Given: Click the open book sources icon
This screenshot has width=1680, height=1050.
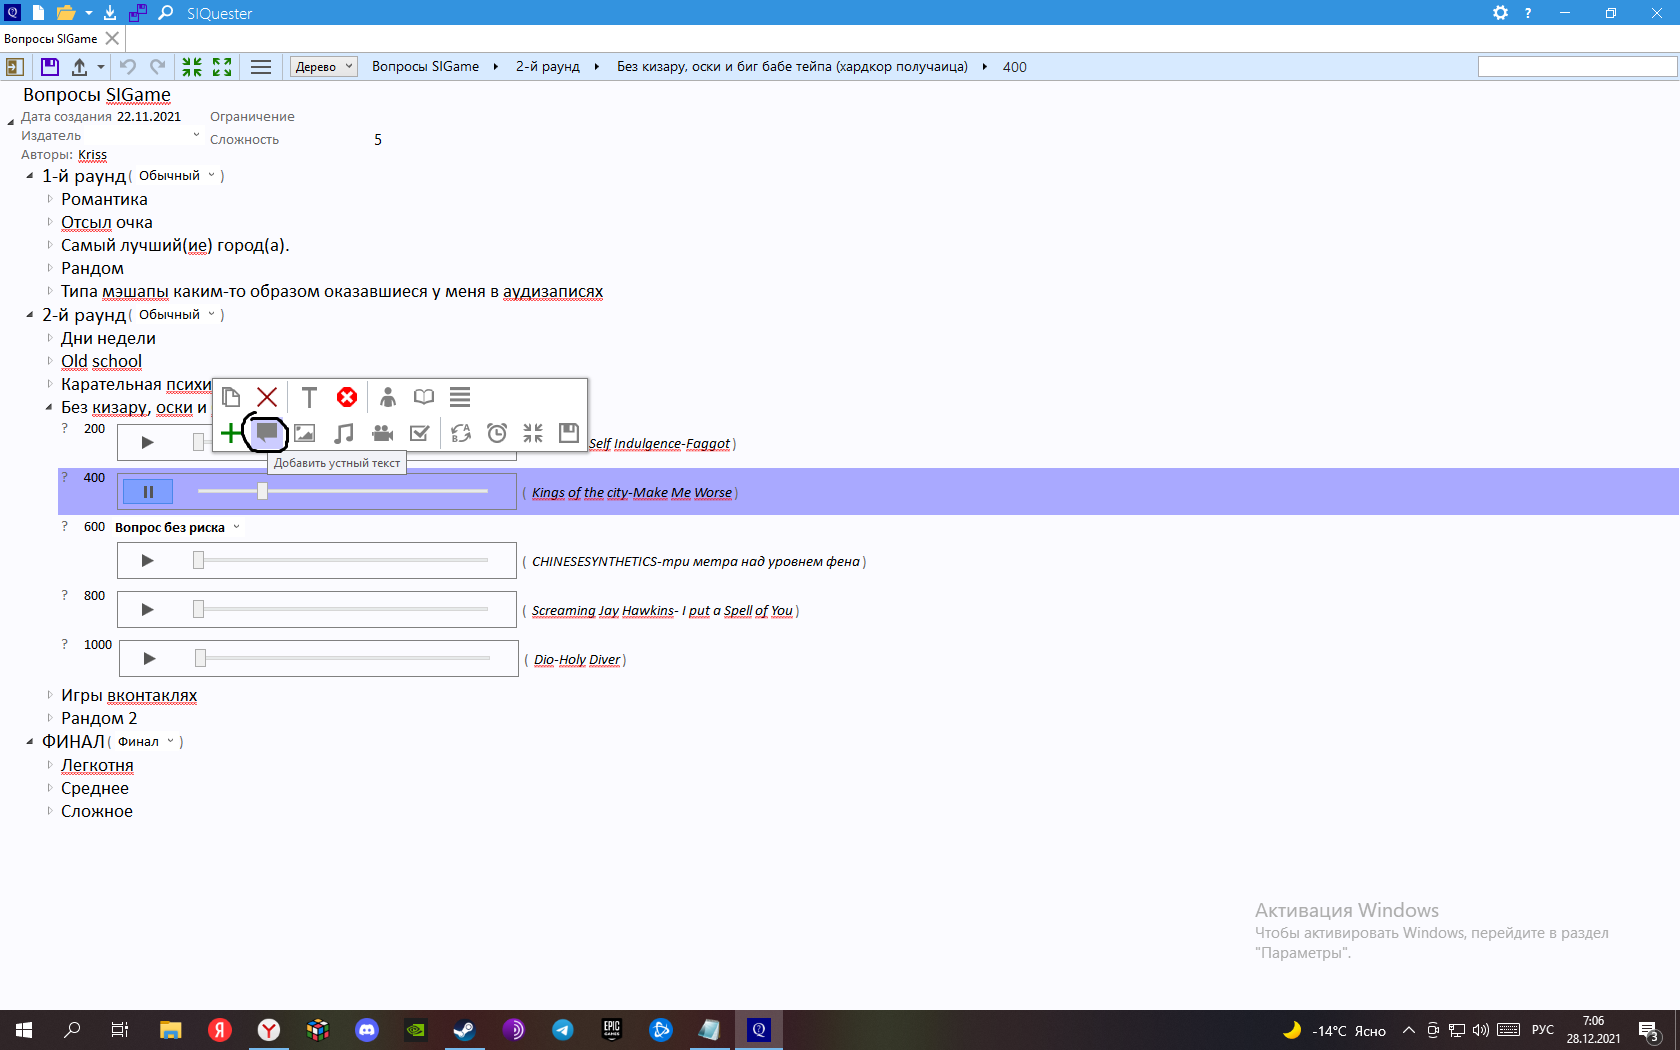Looking at the screenshot, I should point(424,397).
